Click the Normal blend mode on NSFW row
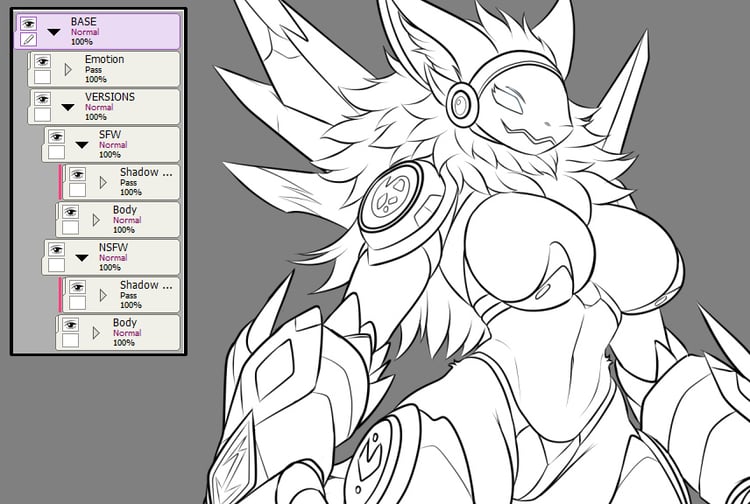The height and width of the screenshot is (504, 750). click(113, 258)
